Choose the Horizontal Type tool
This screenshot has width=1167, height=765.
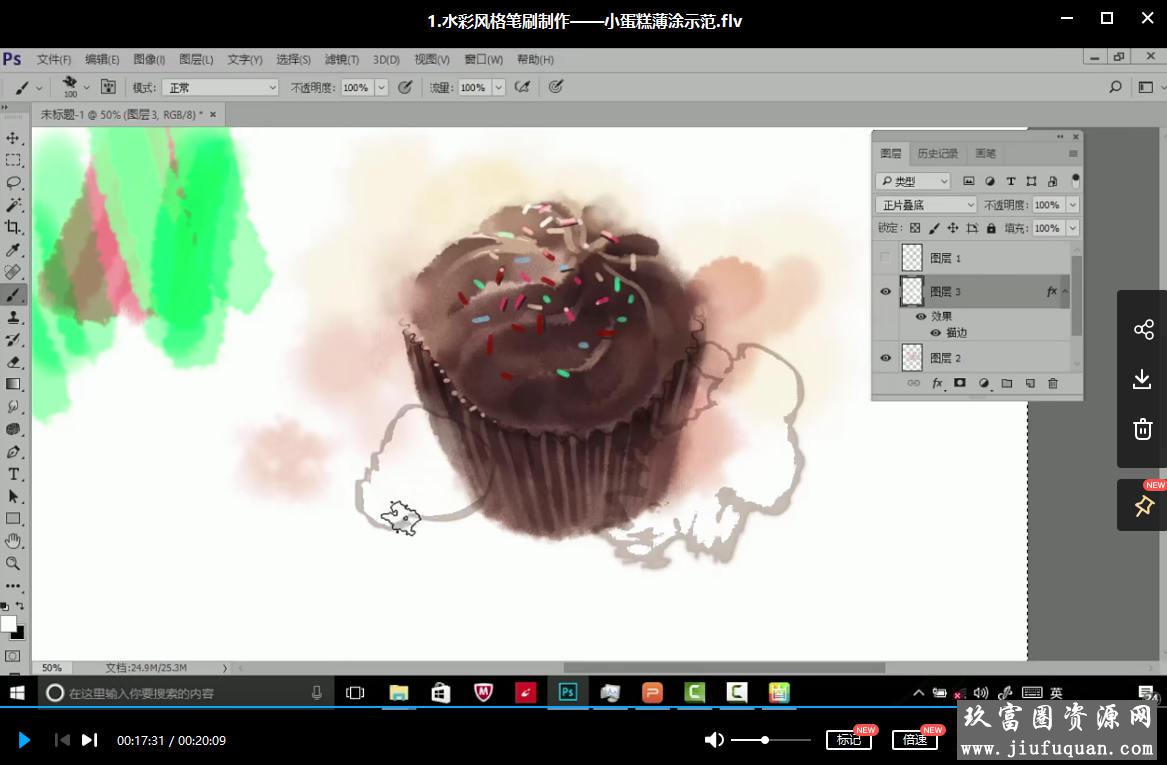13,474
